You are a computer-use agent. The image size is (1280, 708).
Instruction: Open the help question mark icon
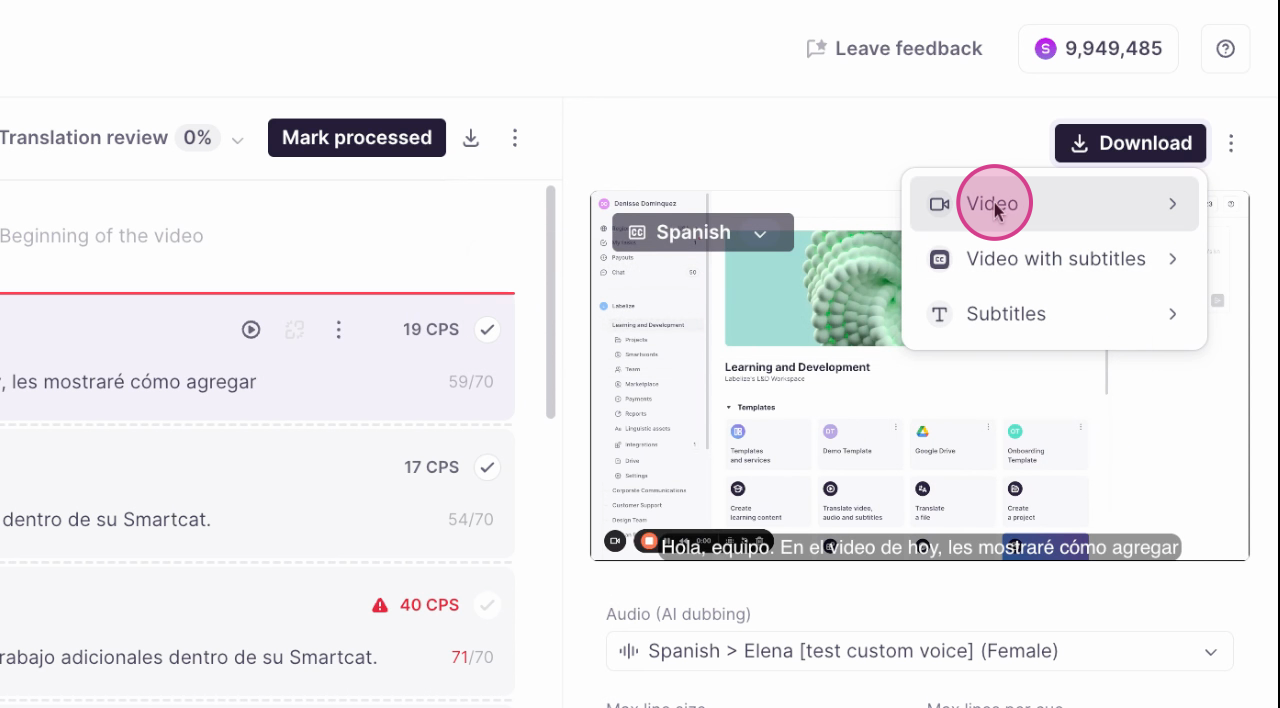pos(1225,49)
